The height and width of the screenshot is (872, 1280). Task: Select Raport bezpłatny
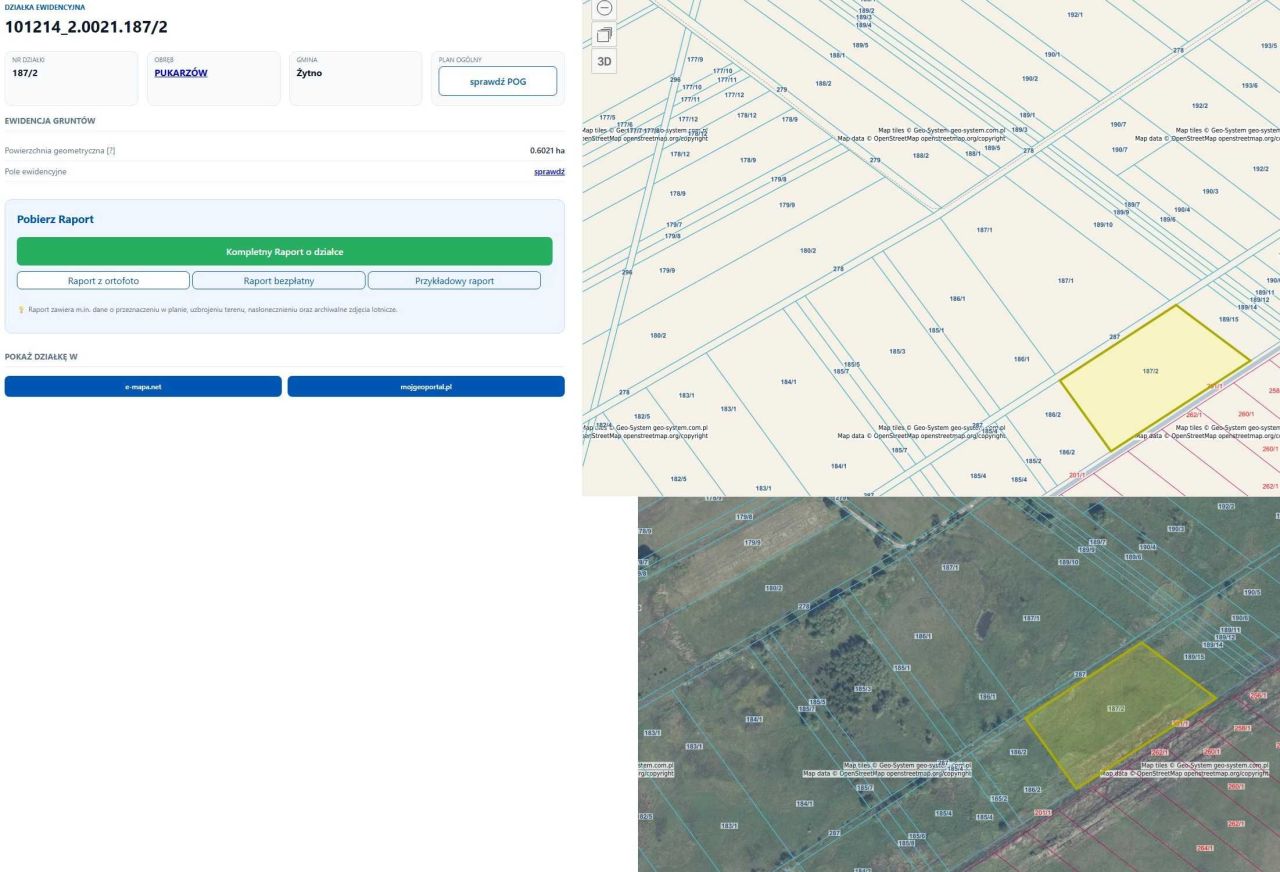pyautogui.click(x=279, y=281)
